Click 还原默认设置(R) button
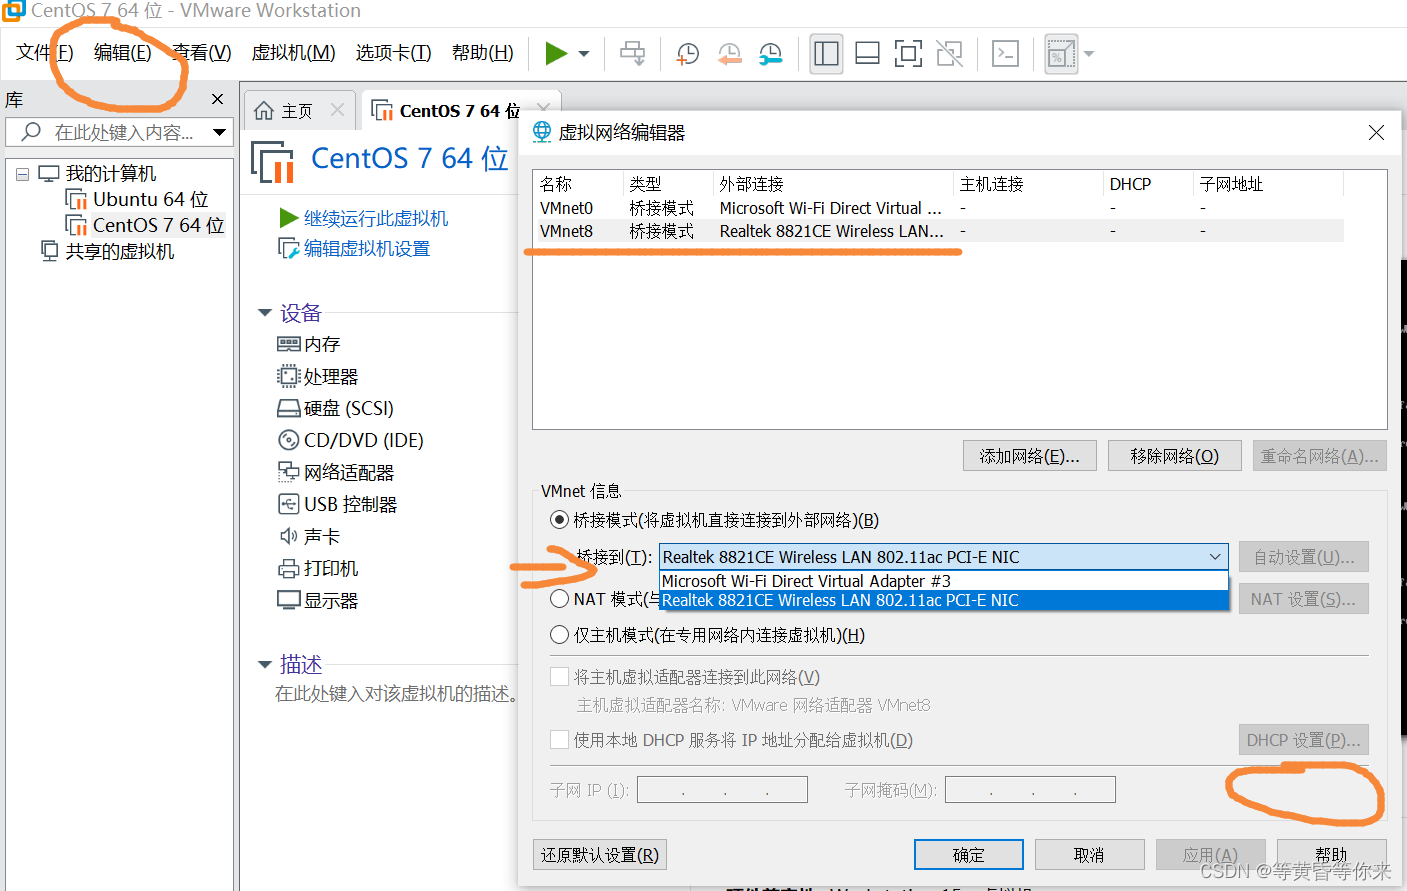 point(600,855)
